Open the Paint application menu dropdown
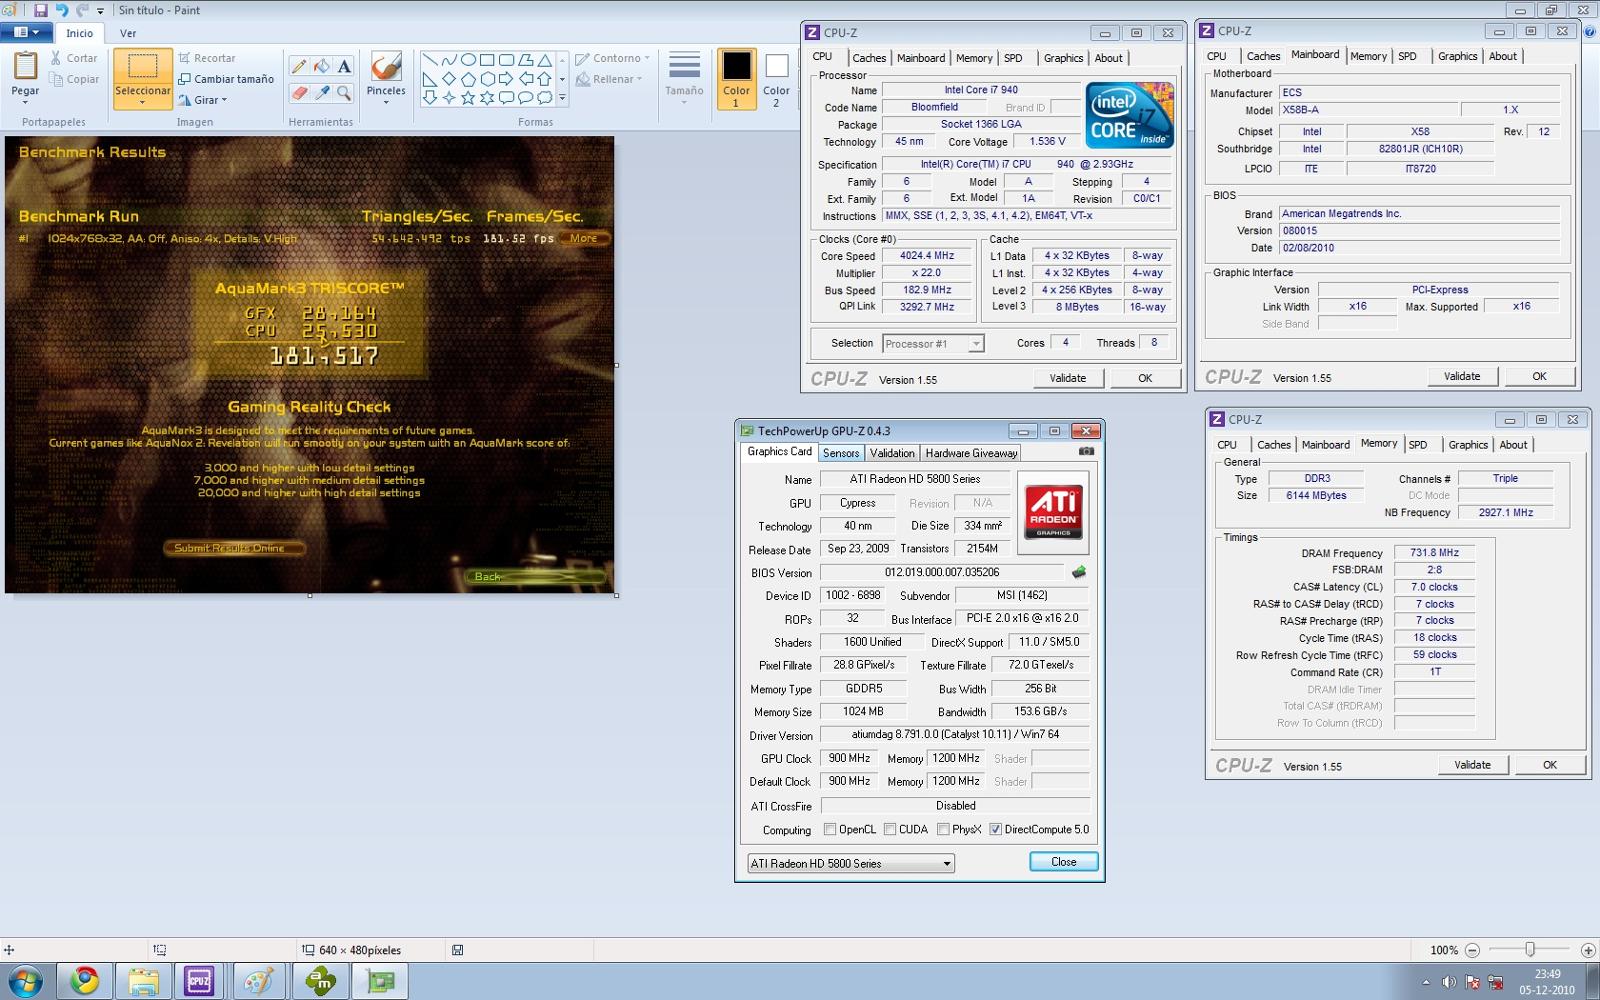This screenshot has height=1000, width=1600. (27, 32)
